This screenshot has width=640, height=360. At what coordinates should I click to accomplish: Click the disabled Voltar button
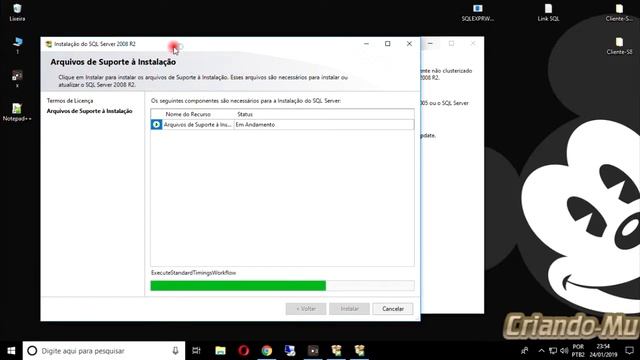point(306,309)
